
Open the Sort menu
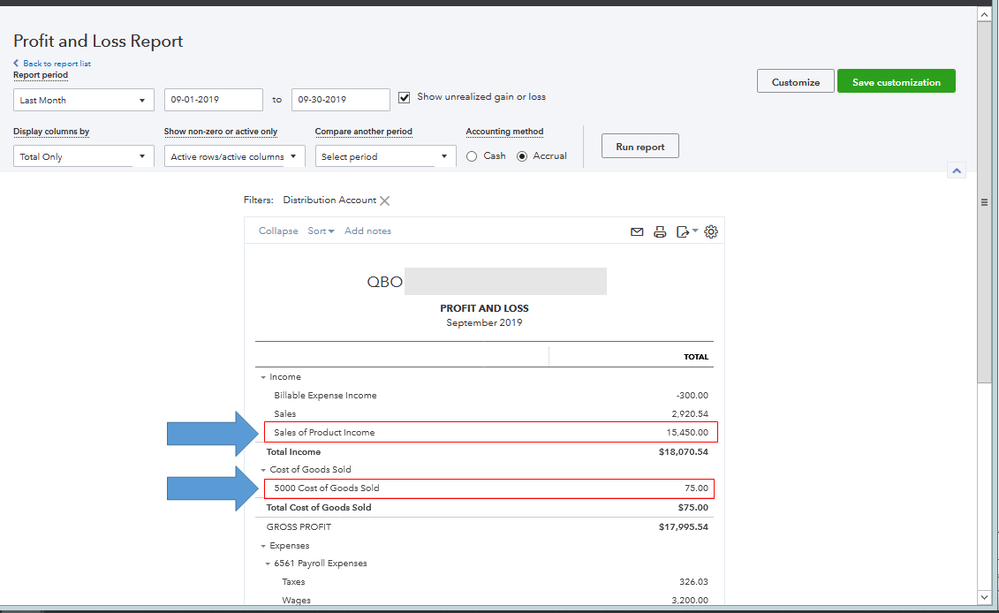point(320,231)
